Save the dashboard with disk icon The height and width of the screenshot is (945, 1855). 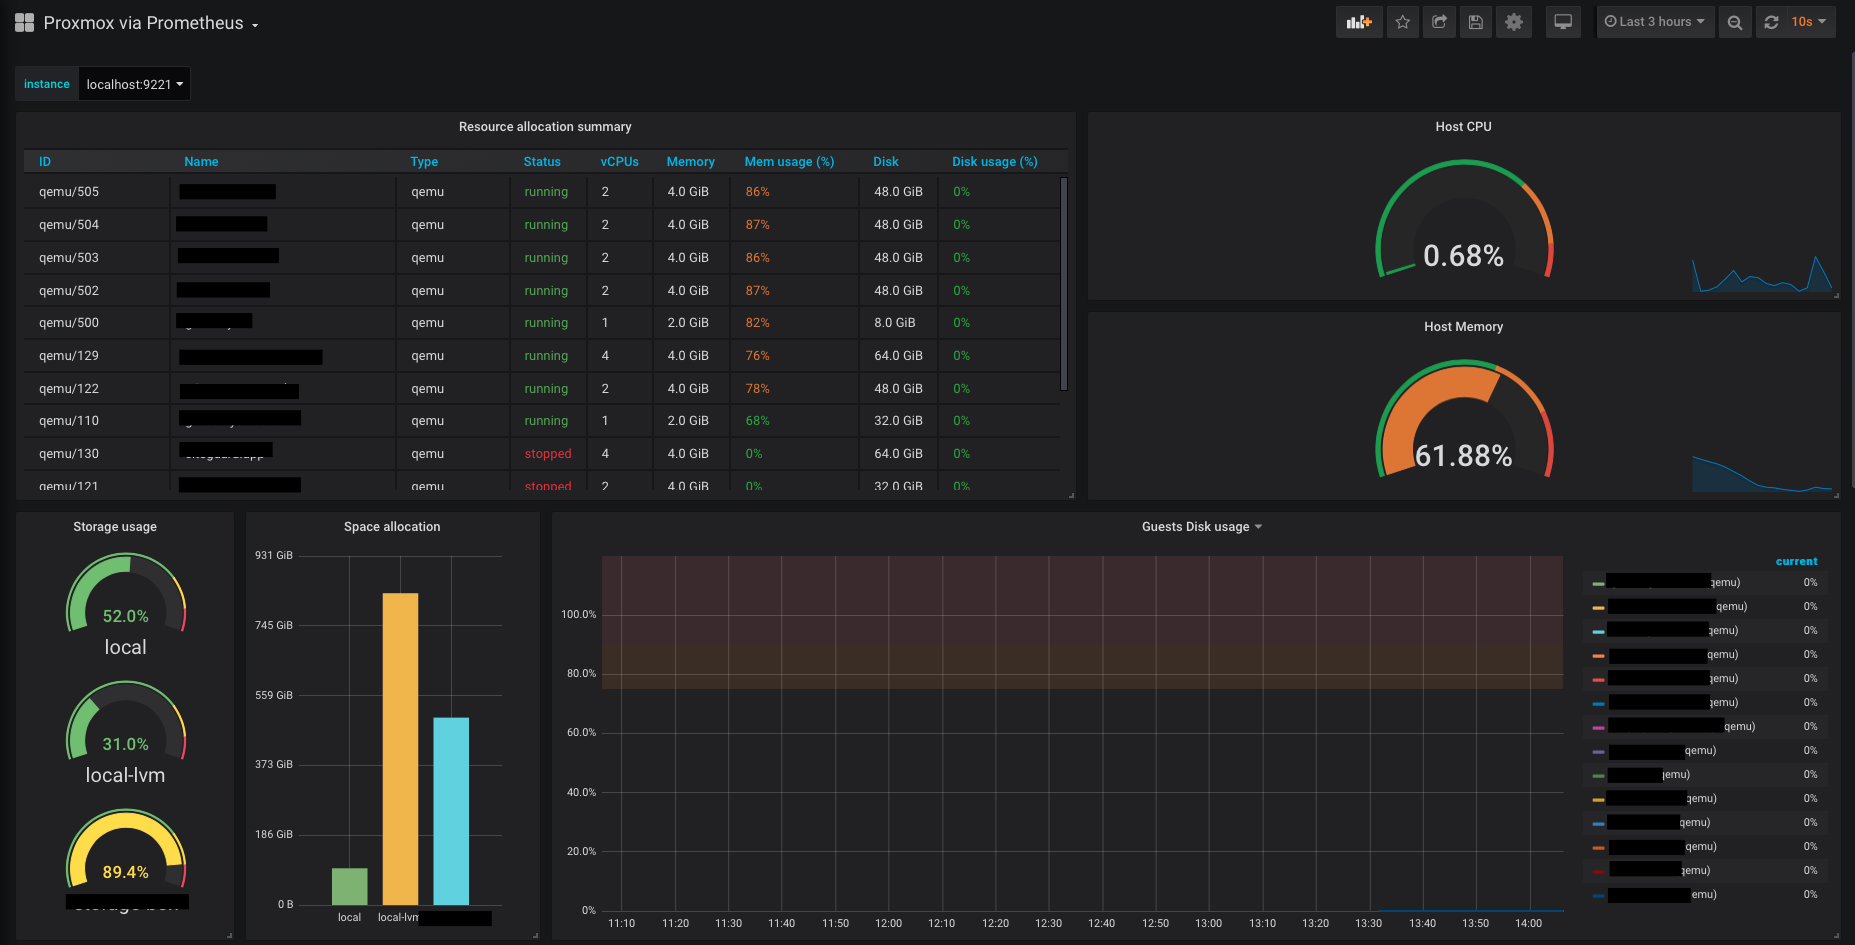point(1475,22)
